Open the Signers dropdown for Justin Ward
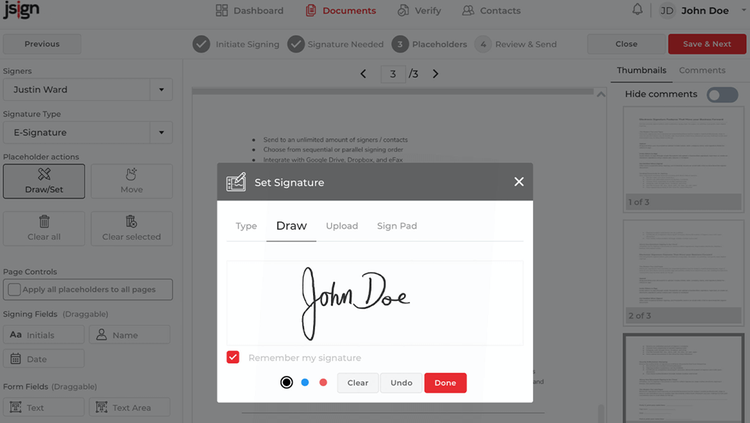Screen dimensions: 750x423 pyautogui.click(x=161, y=89)
